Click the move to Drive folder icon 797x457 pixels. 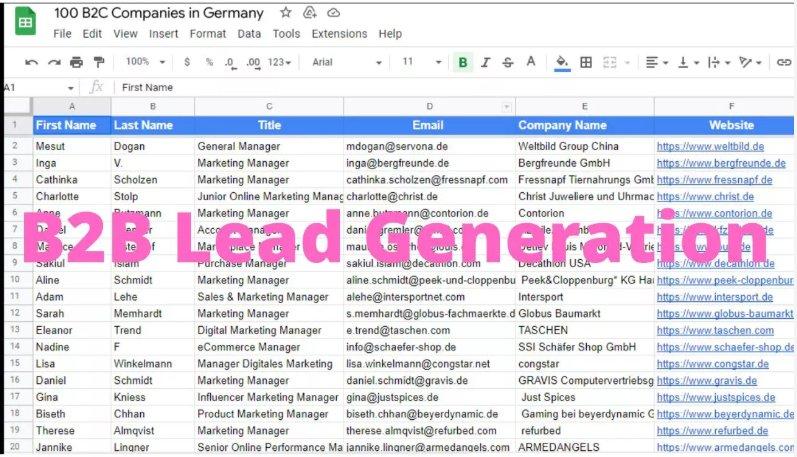tap(310, 12)
